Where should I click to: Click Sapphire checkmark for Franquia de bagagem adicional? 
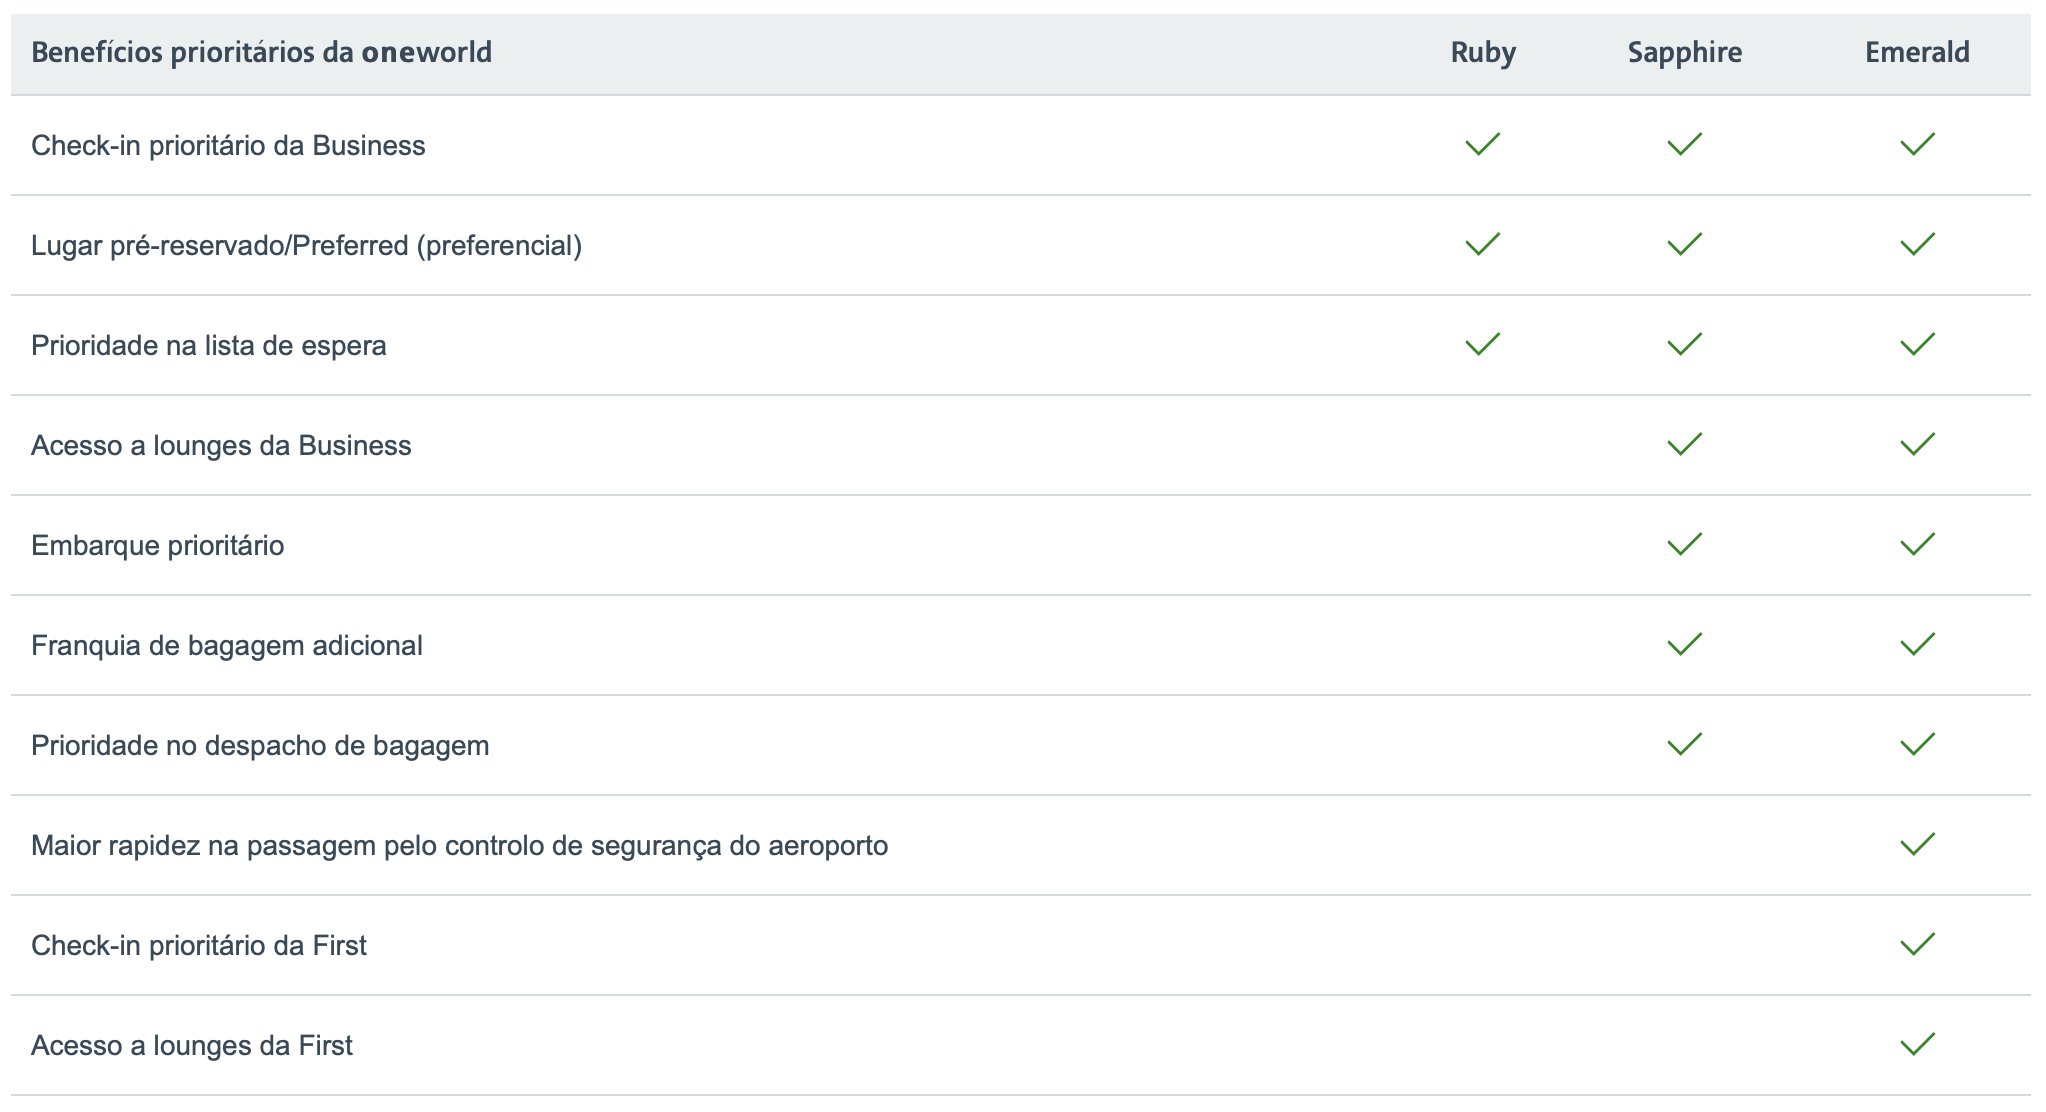[1684, 644]
